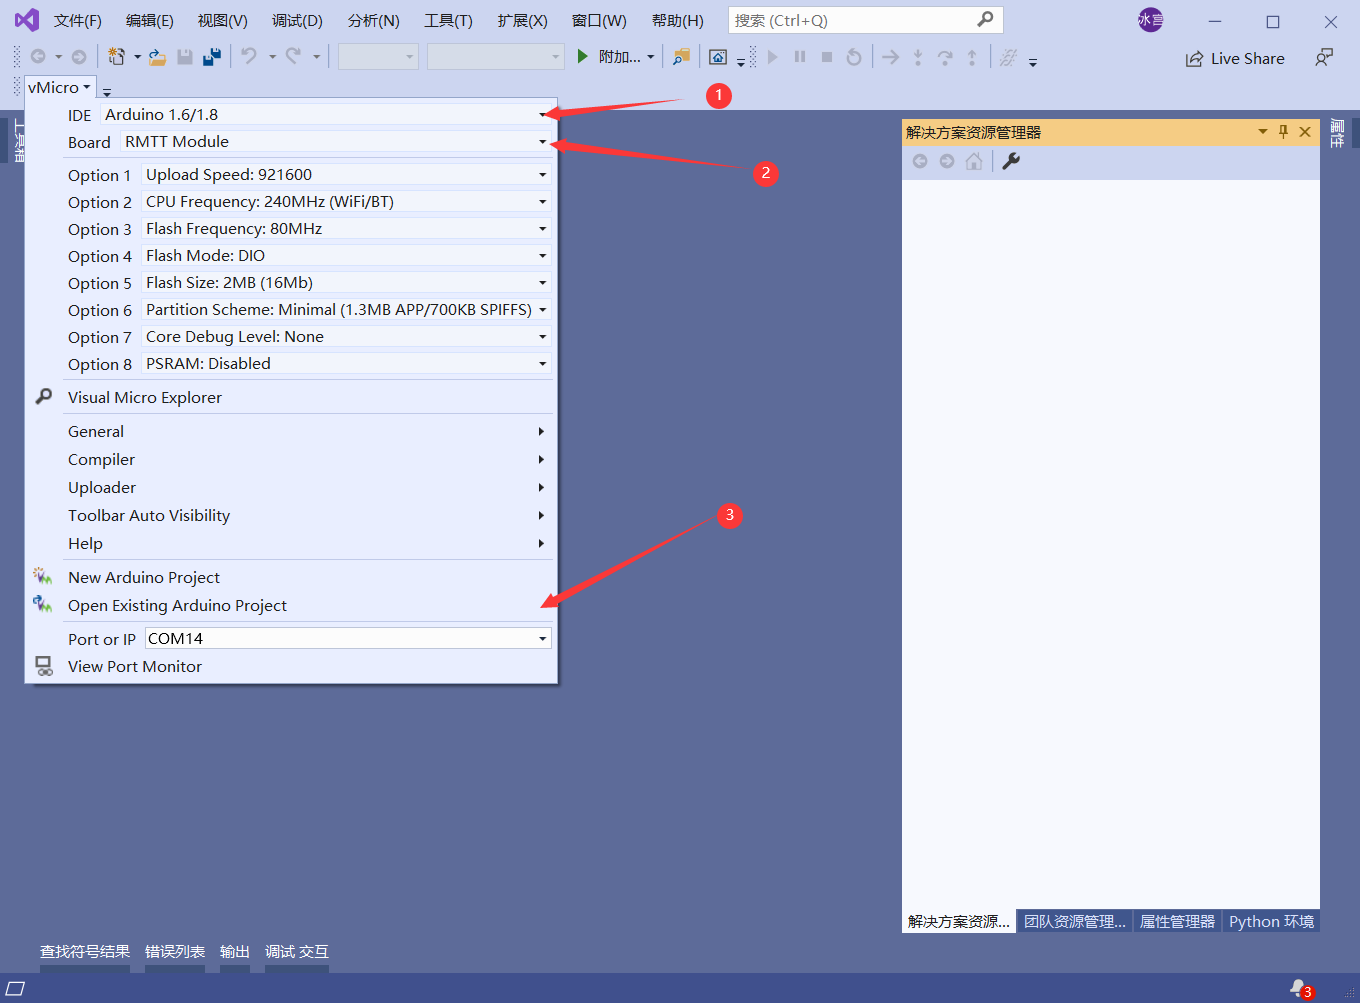Open the 视图(V) menu

[223, 20]
